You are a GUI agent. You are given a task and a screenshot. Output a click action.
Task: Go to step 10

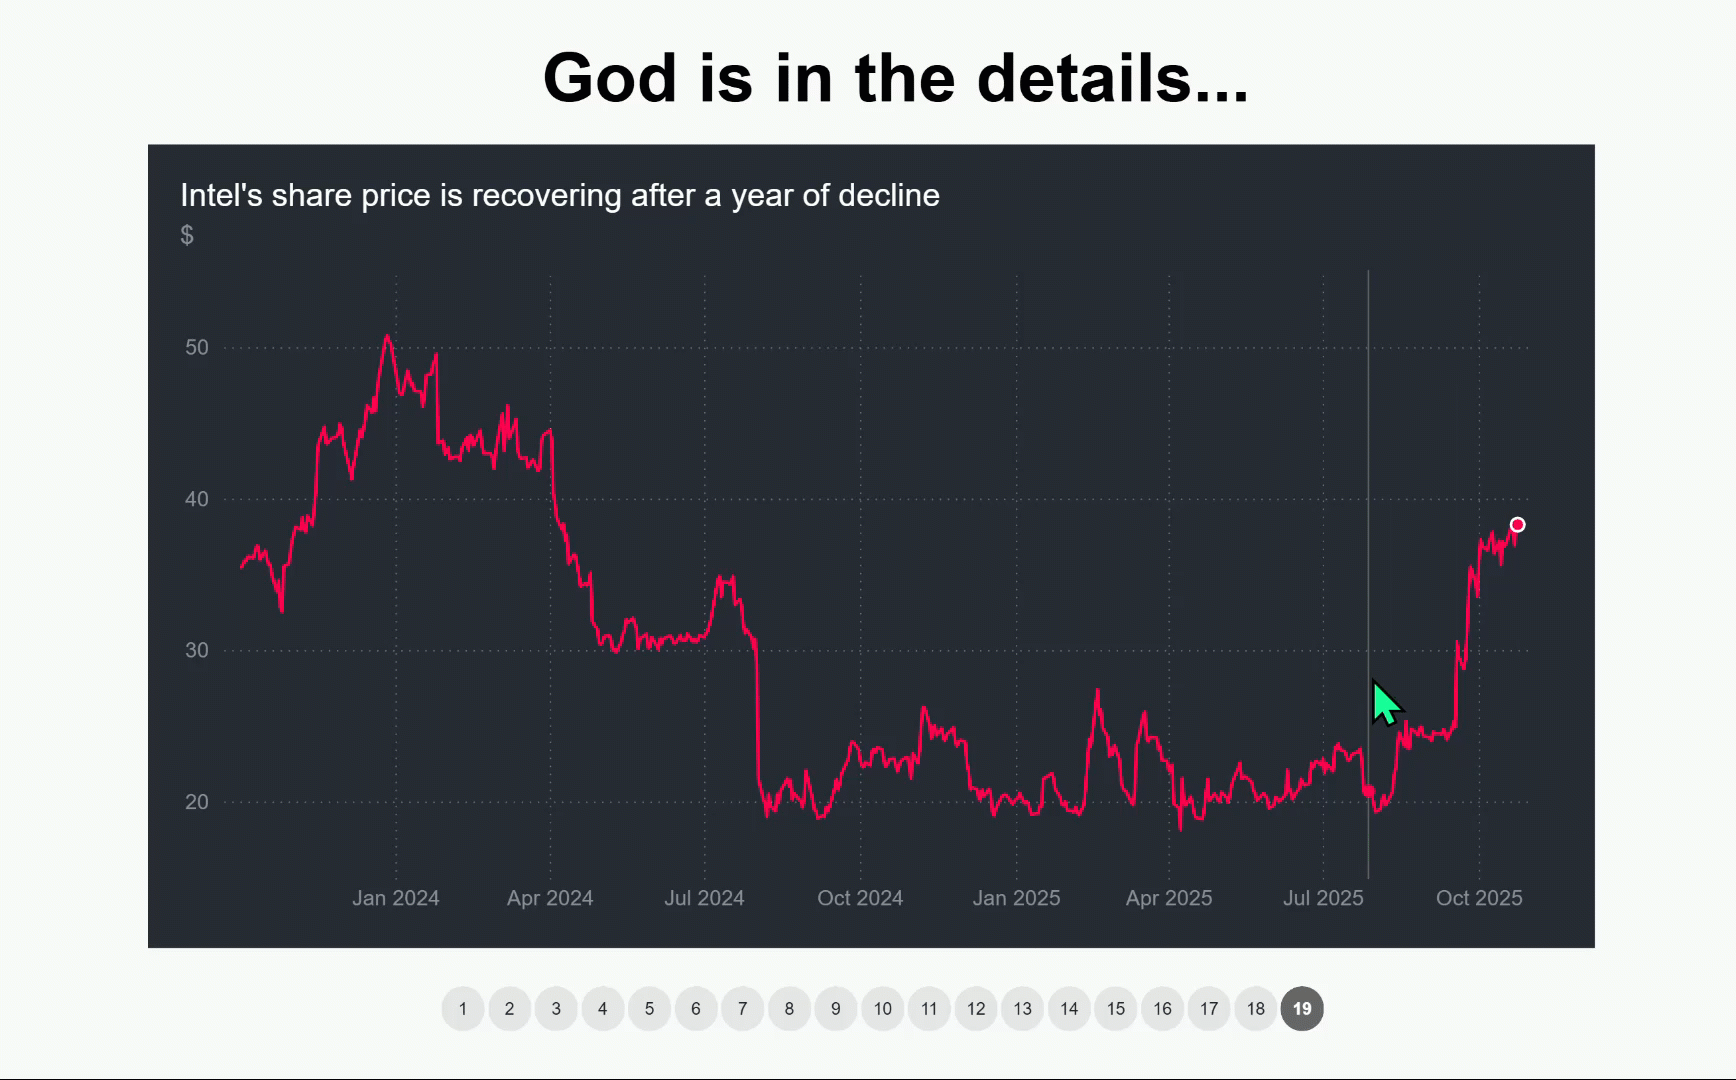point(883,1008)
